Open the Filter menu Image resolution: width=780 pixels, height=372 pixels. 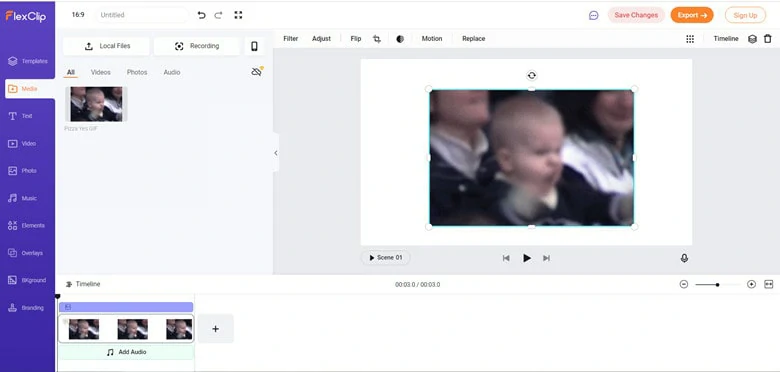coord(291,39)
